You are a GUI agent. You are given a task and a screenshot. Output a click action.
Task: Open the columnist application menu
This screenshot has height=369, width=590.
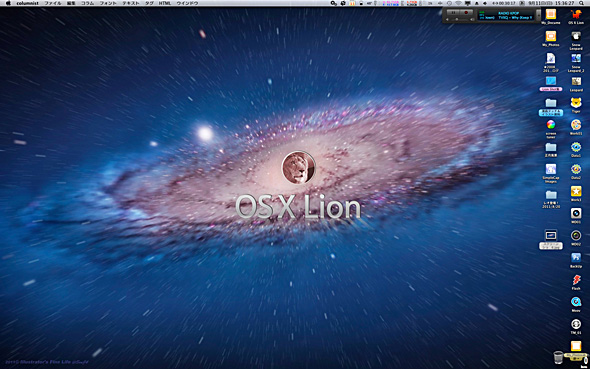click(27, 3)
